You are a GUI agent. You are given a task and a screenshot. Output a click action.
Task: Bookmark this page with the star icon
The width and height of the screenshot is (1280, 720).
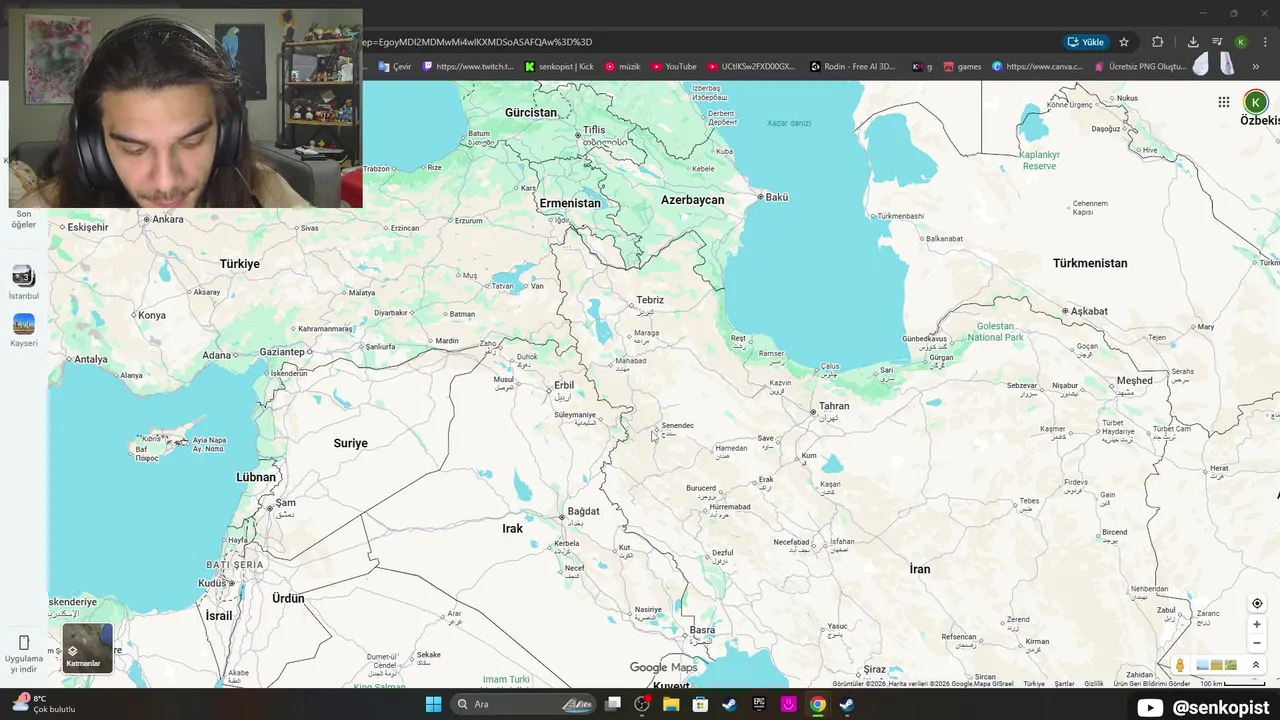pos(1124,42)
